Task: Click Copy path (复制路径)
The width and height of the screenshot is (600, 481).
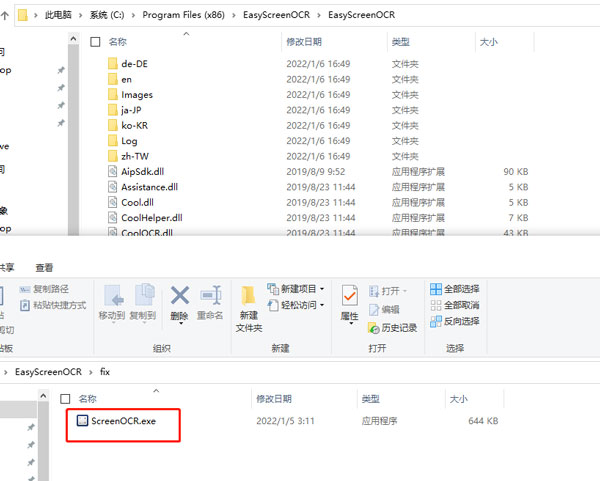Action: (44, 289)
